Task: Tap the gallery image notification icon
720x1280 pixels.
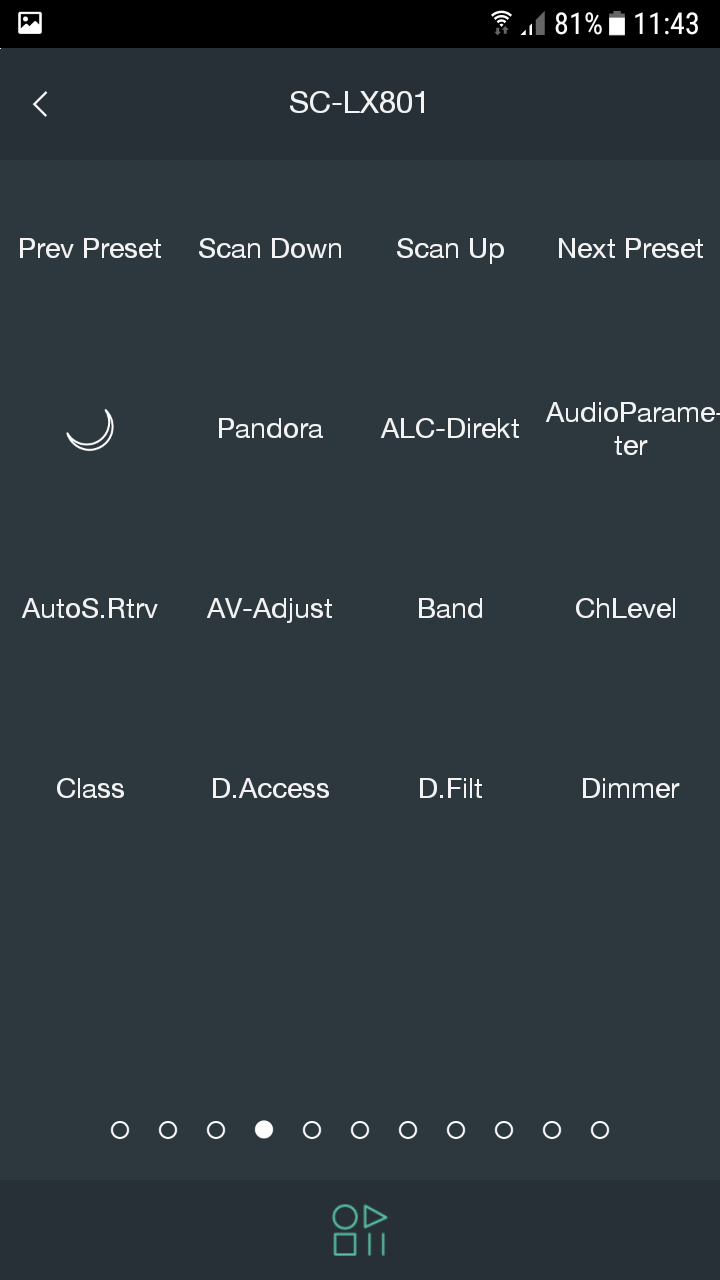Action: point(30,23)
